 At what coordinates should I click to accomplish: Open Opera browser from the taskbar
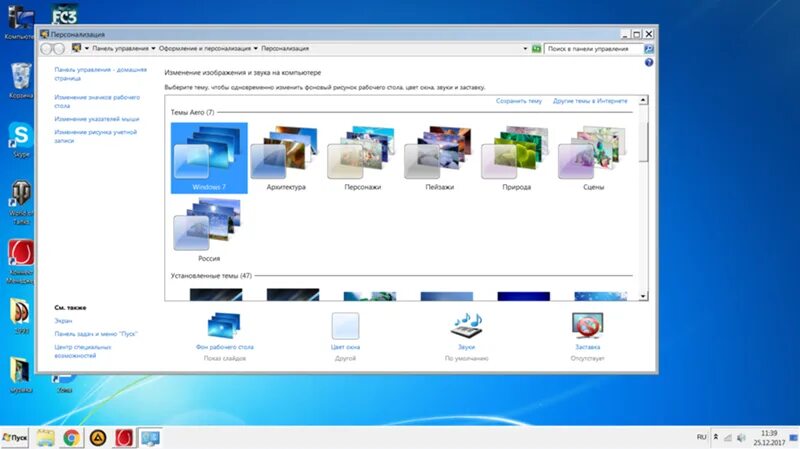click(x=124, y=438)
